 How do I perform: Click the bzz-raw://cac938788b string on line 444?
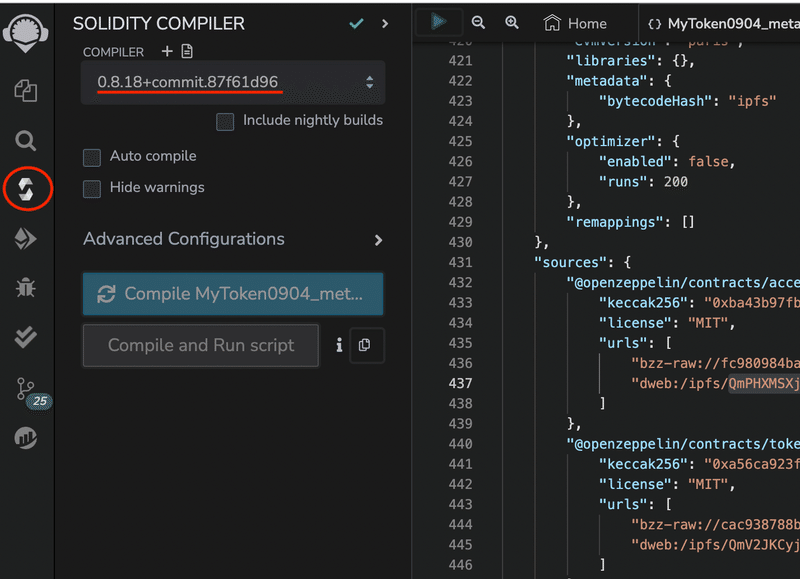(x=715, y=524)
